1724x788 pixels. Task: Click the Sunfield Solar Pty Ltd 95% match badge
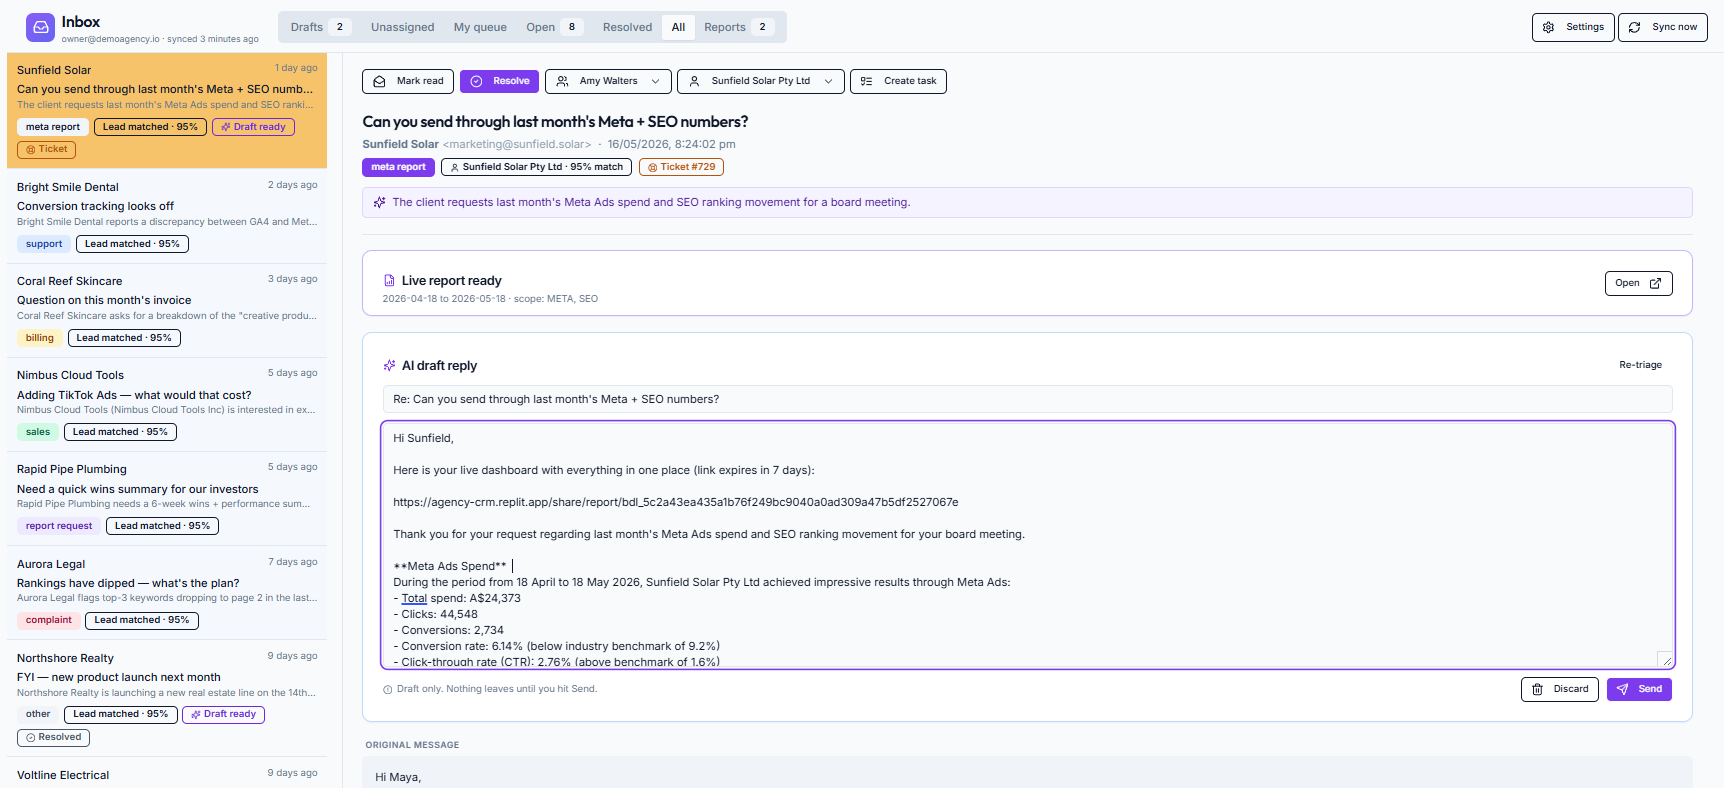[536, 167]
